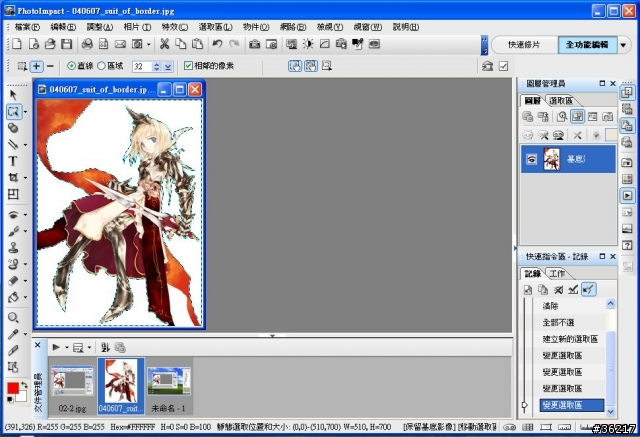The height and width of the screenshot is (437, 640).
Task: Select the Zoom magnifier tool
Action: pyautogui.click(x=13, y=317)
